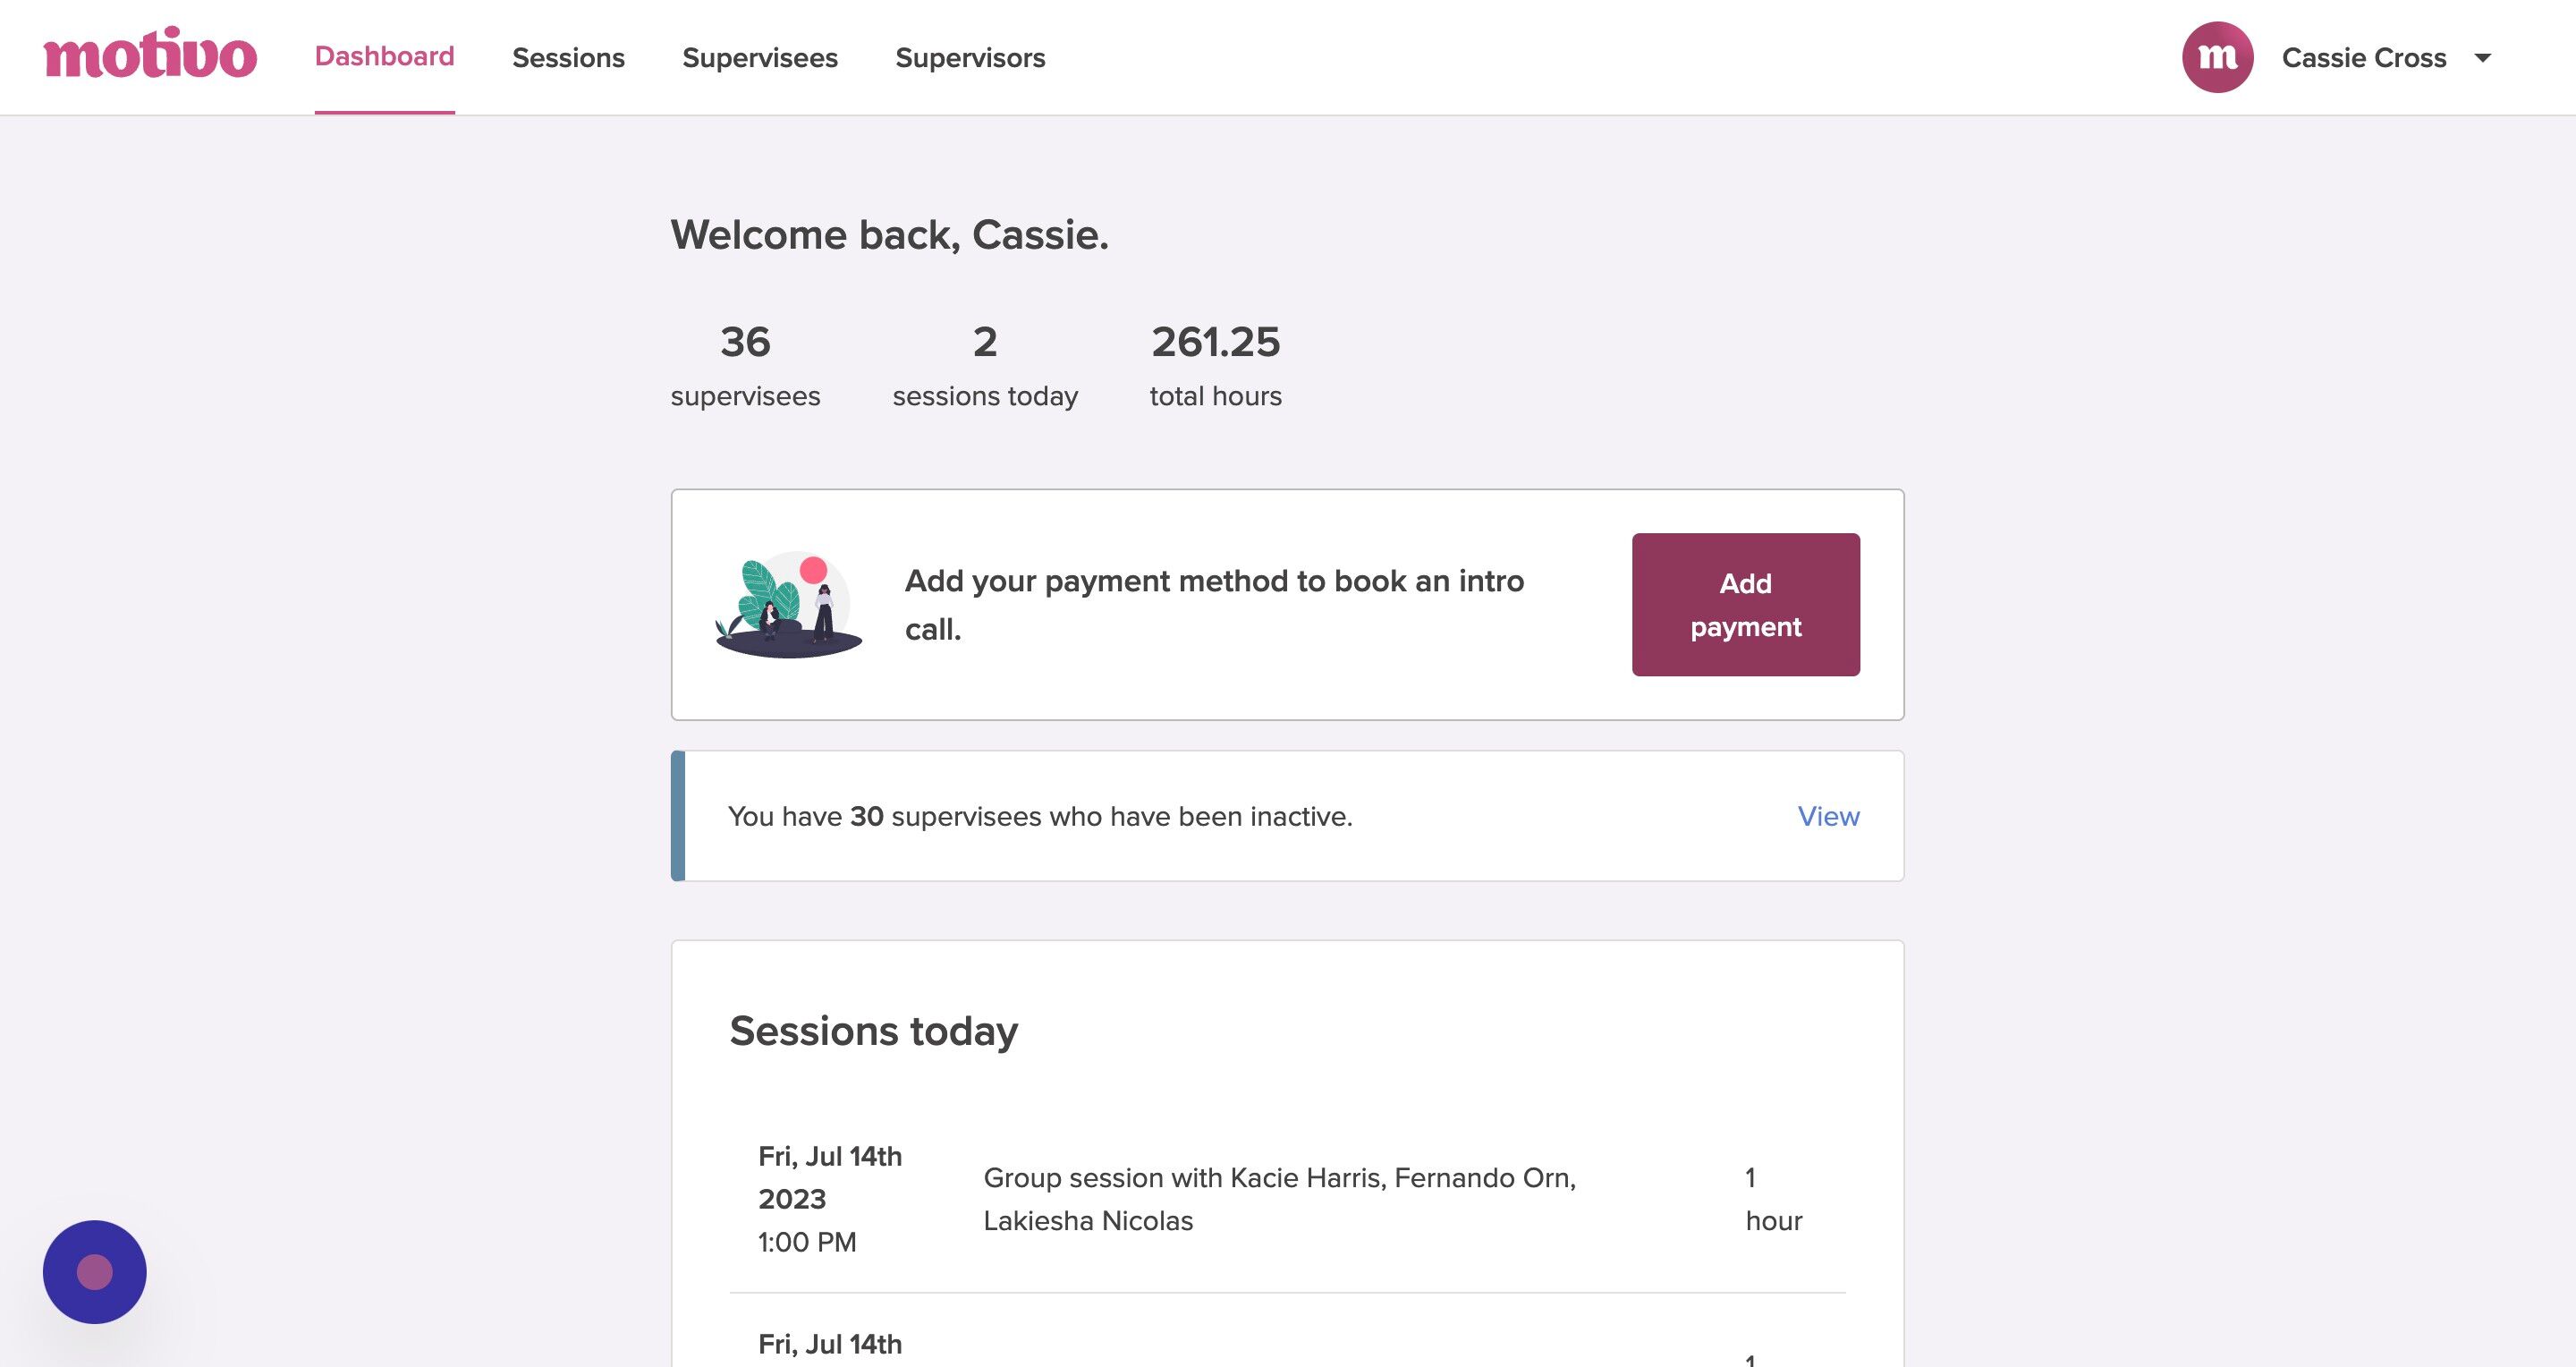The image size is (2576, 1367).
Task: Click the inactive supervisees notice text
Action: pos(1040,816)
